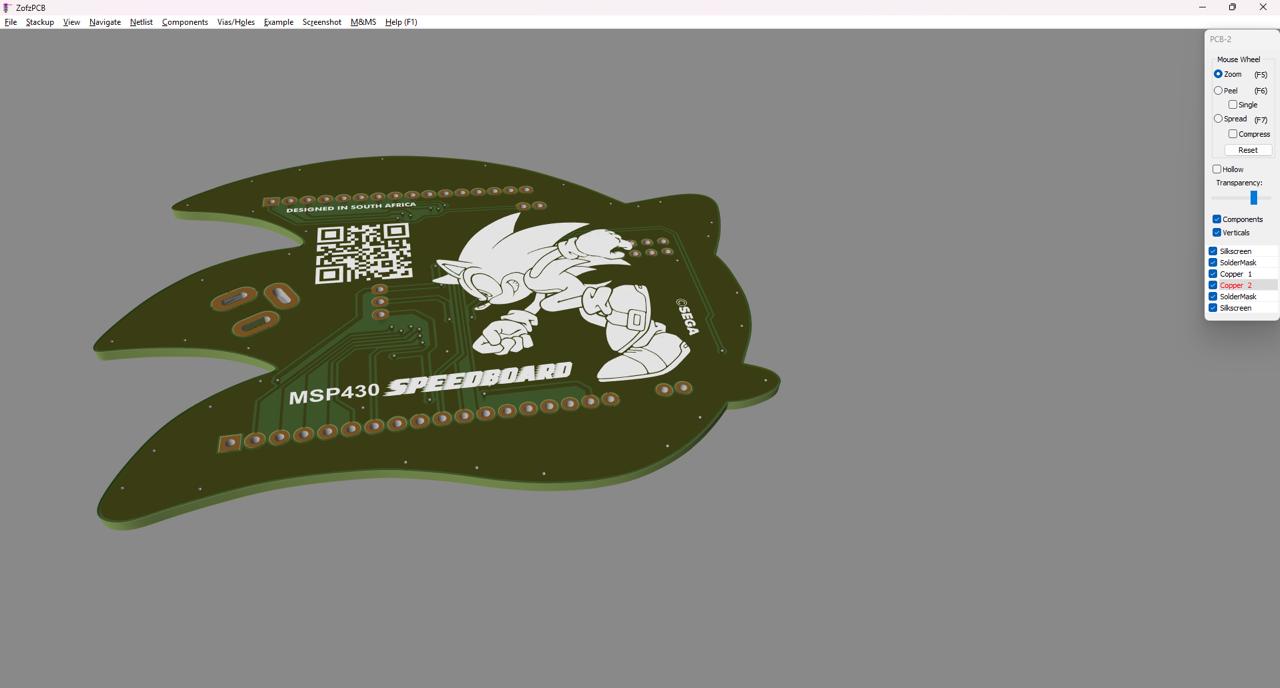Open the Help (F1) menu
The width and height of the screenshot is (1280, 688).
(401, 22)
